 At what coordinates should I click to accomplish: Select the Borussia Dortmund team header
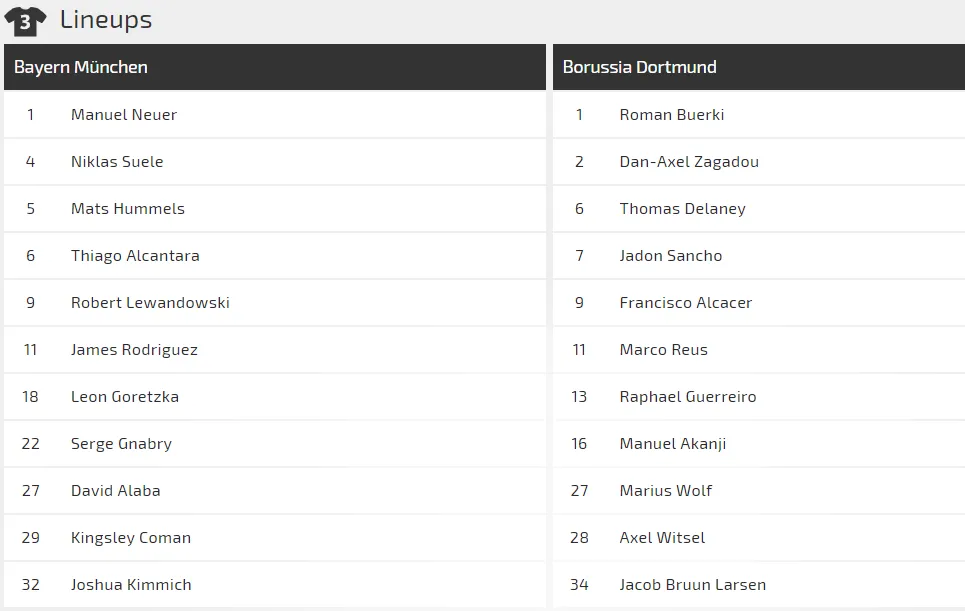[x=639, y=67]
